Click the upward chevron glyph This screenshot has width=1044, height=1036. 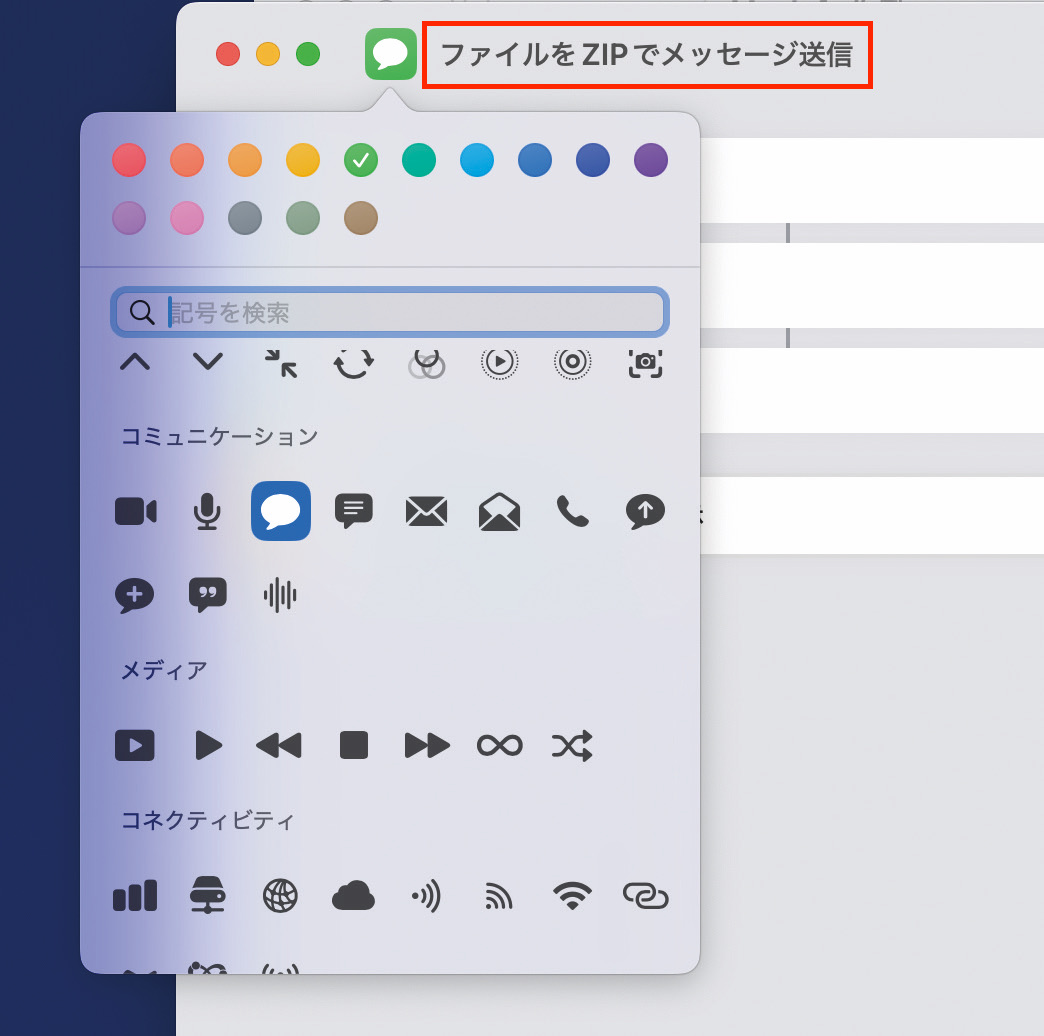[135, 362]
